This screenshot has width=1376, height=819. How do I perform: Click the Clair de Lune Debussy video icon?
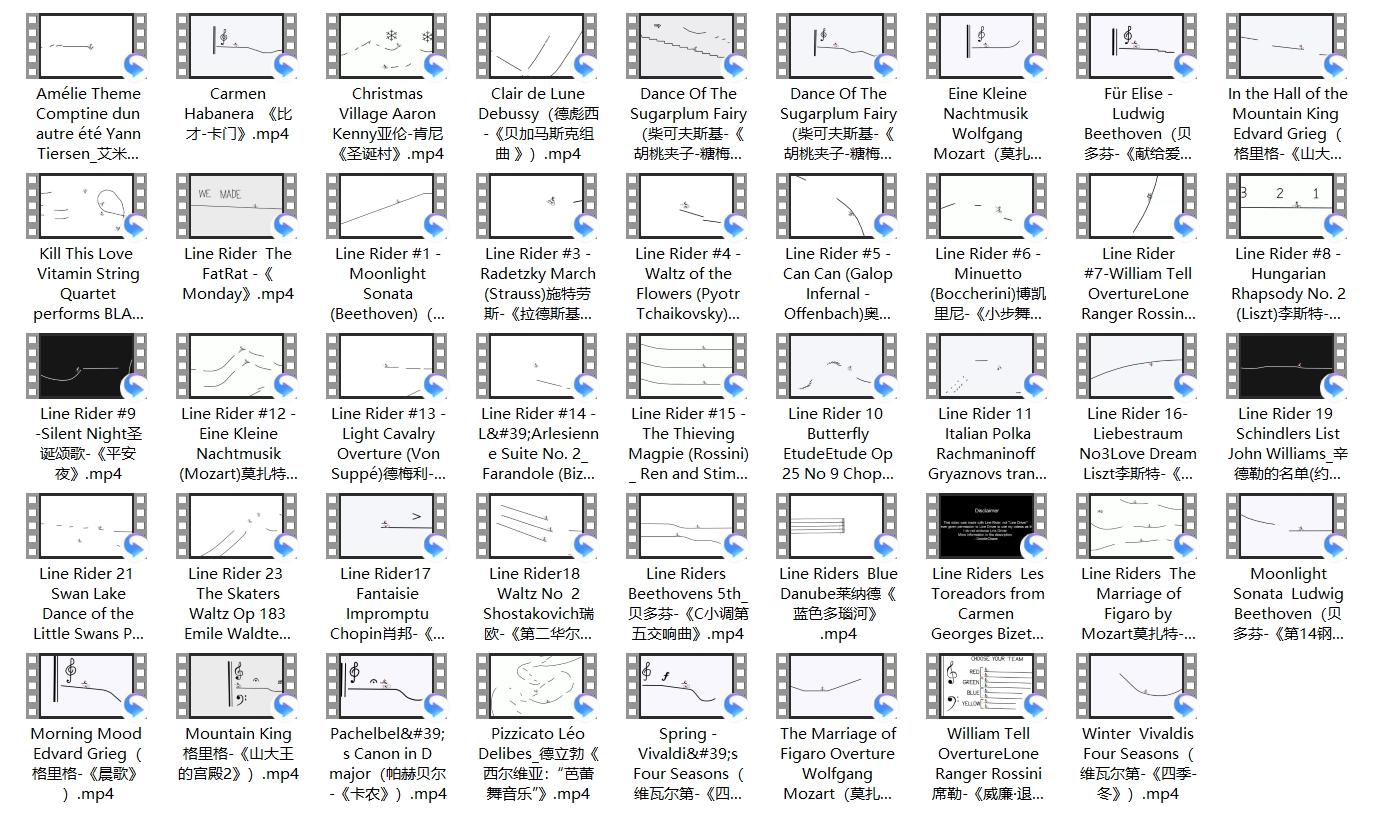coord(537,46)
